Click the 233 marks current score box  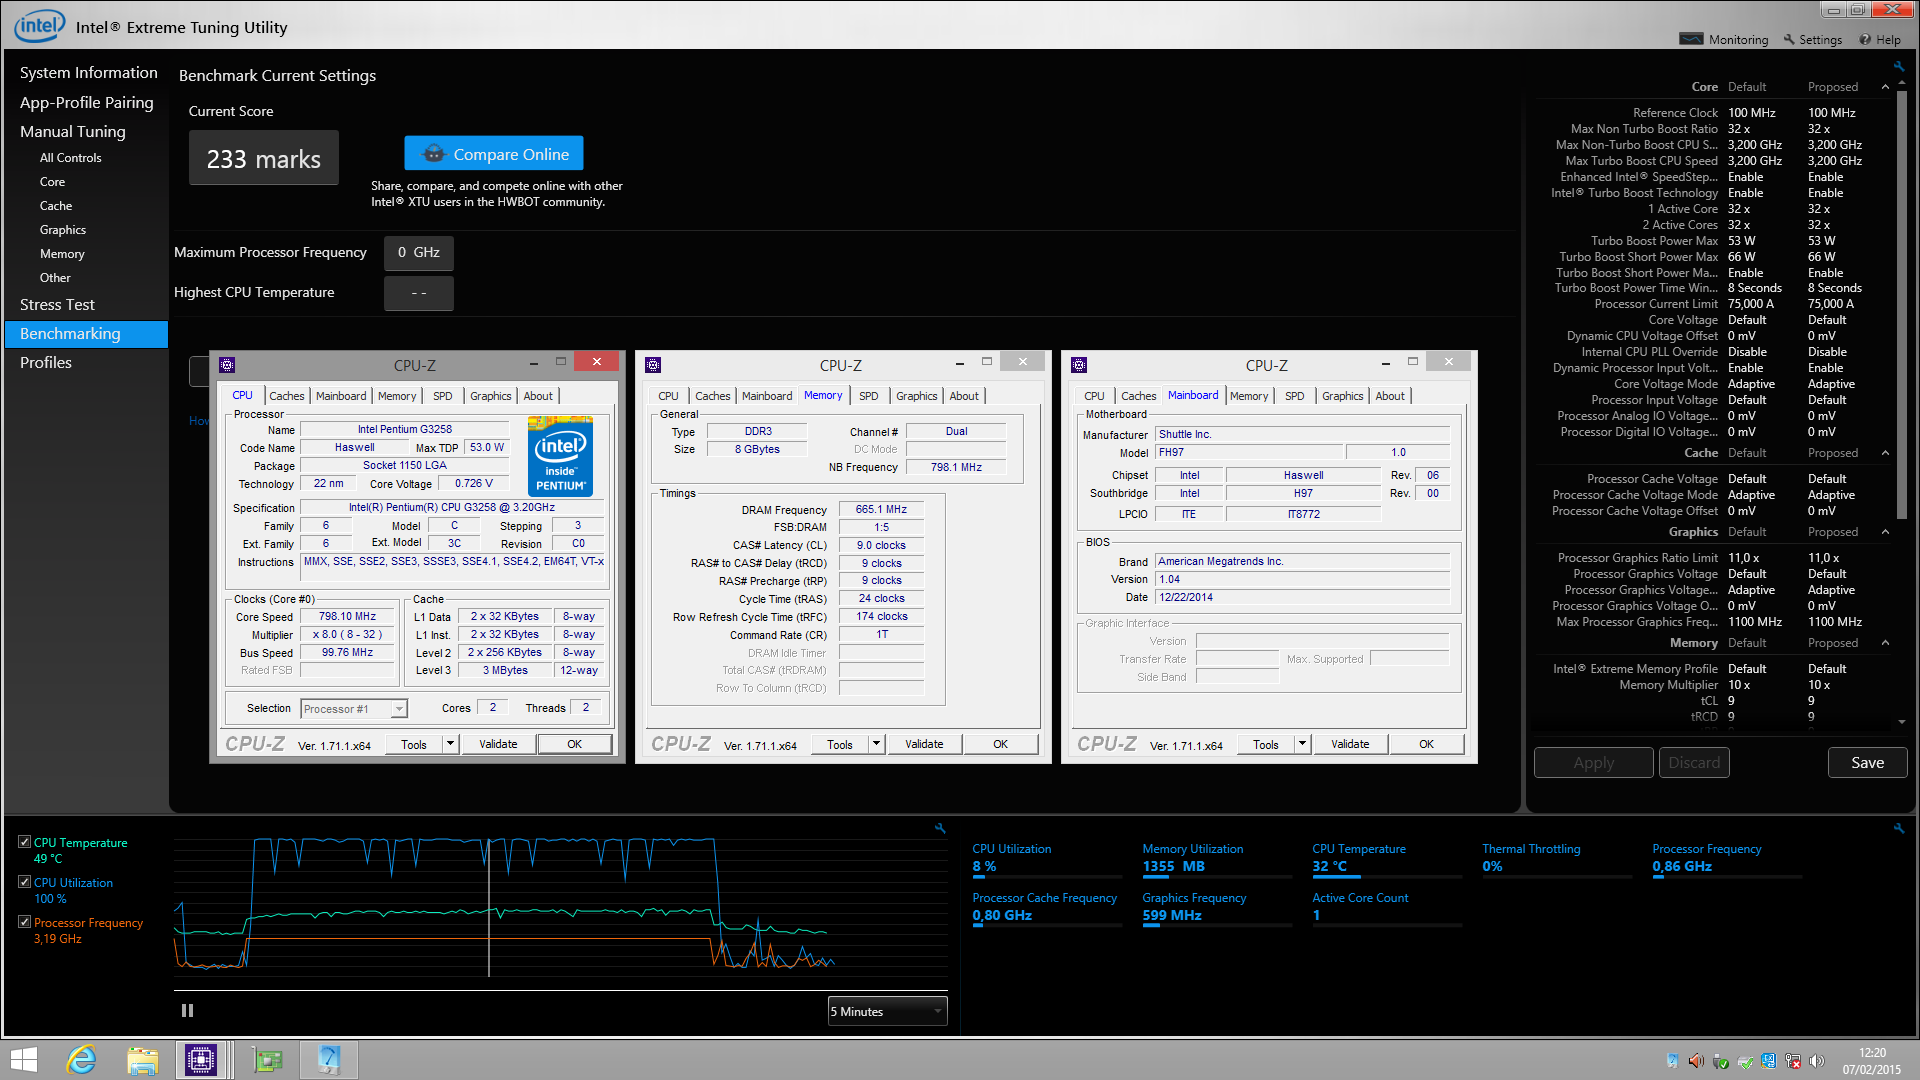264,158
